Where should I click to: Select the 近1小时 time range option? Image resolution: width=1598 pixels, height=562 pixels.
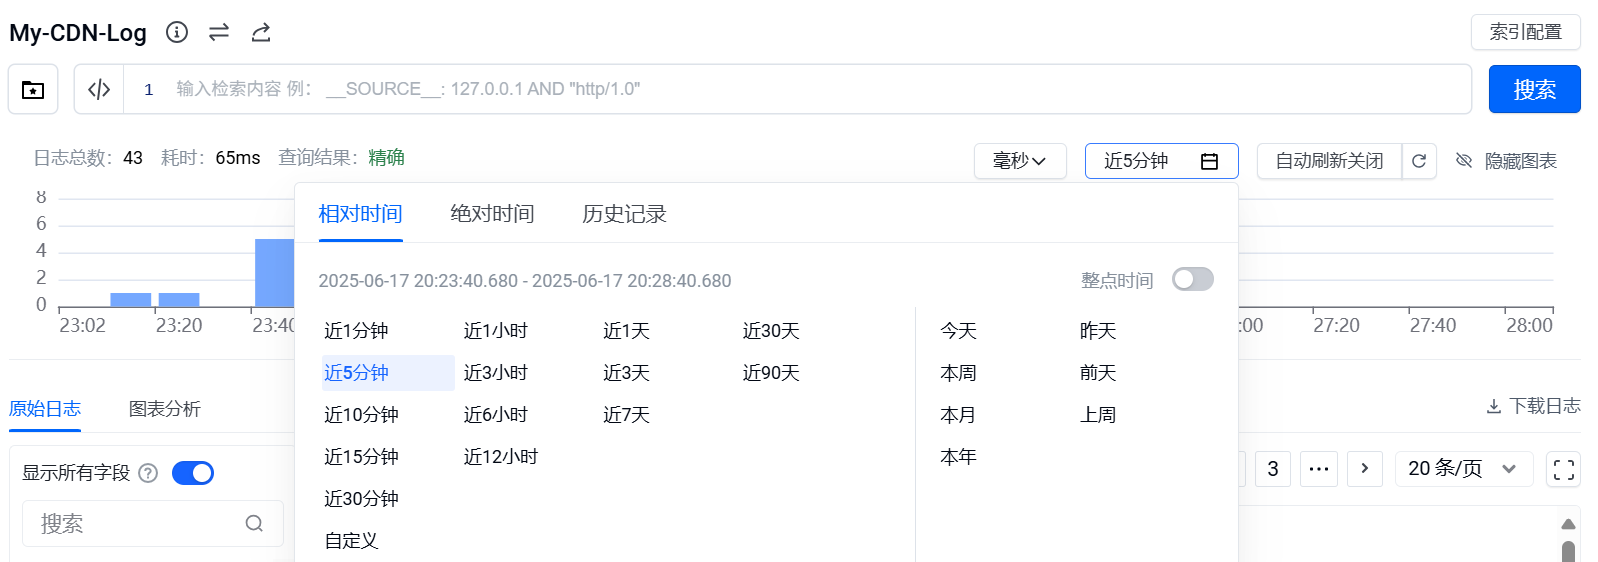[496, 331]
